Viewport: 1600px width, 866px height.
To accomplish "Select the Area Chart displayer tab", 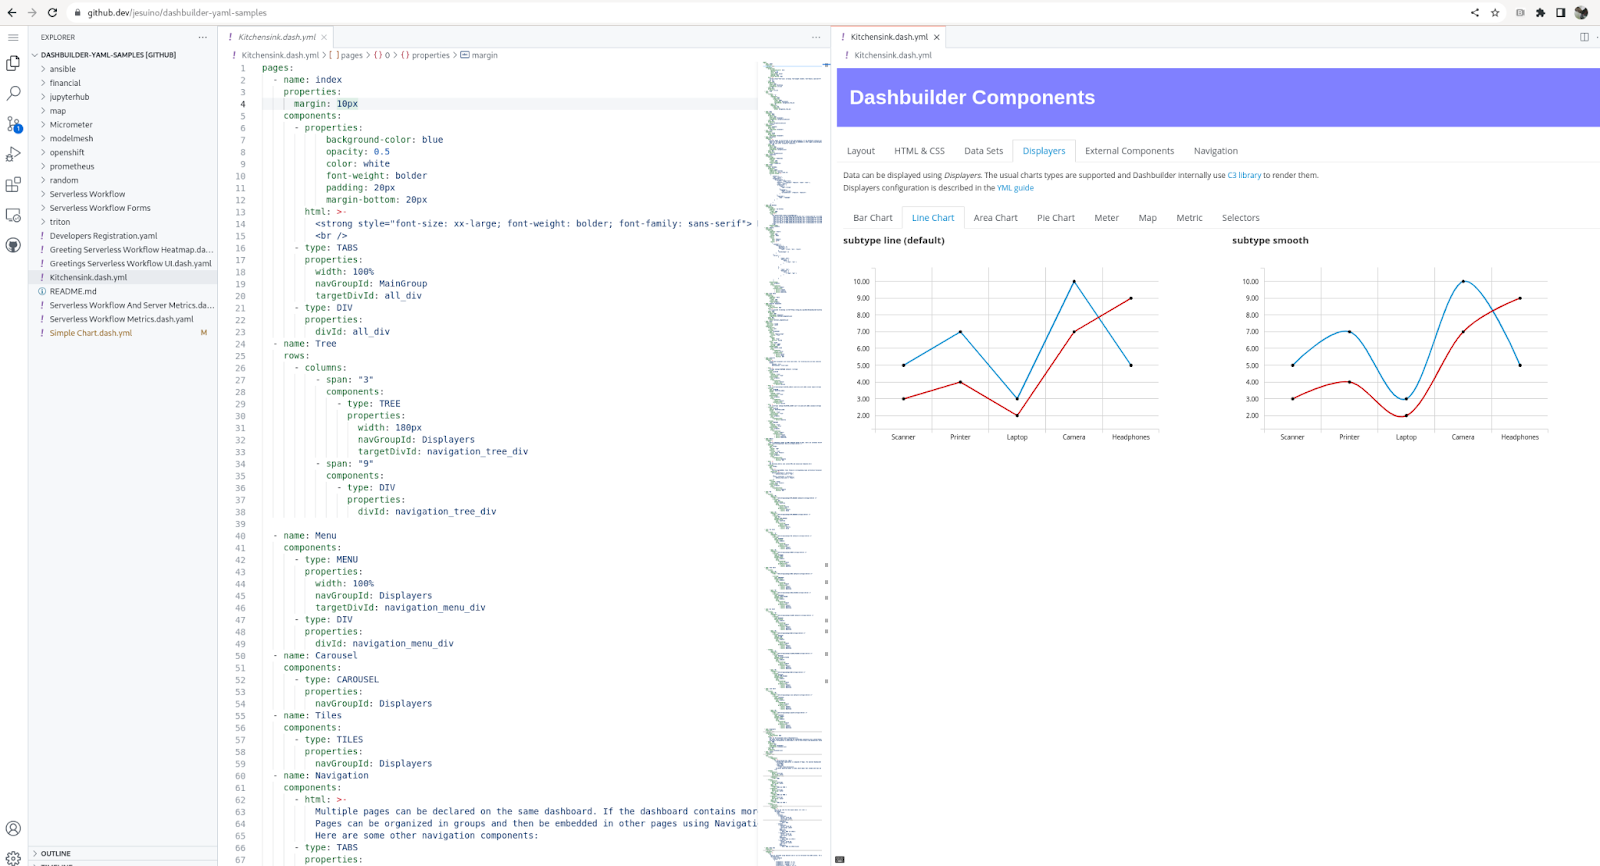I will (995, 218).
